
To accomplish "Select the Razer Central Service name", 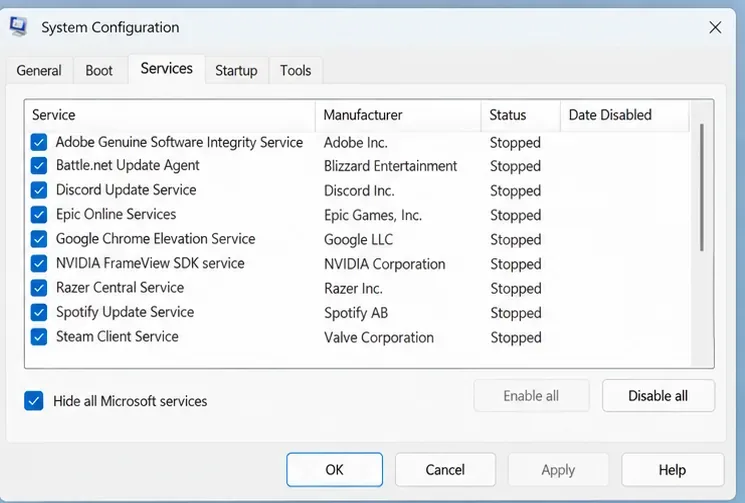I will (120, 288).
